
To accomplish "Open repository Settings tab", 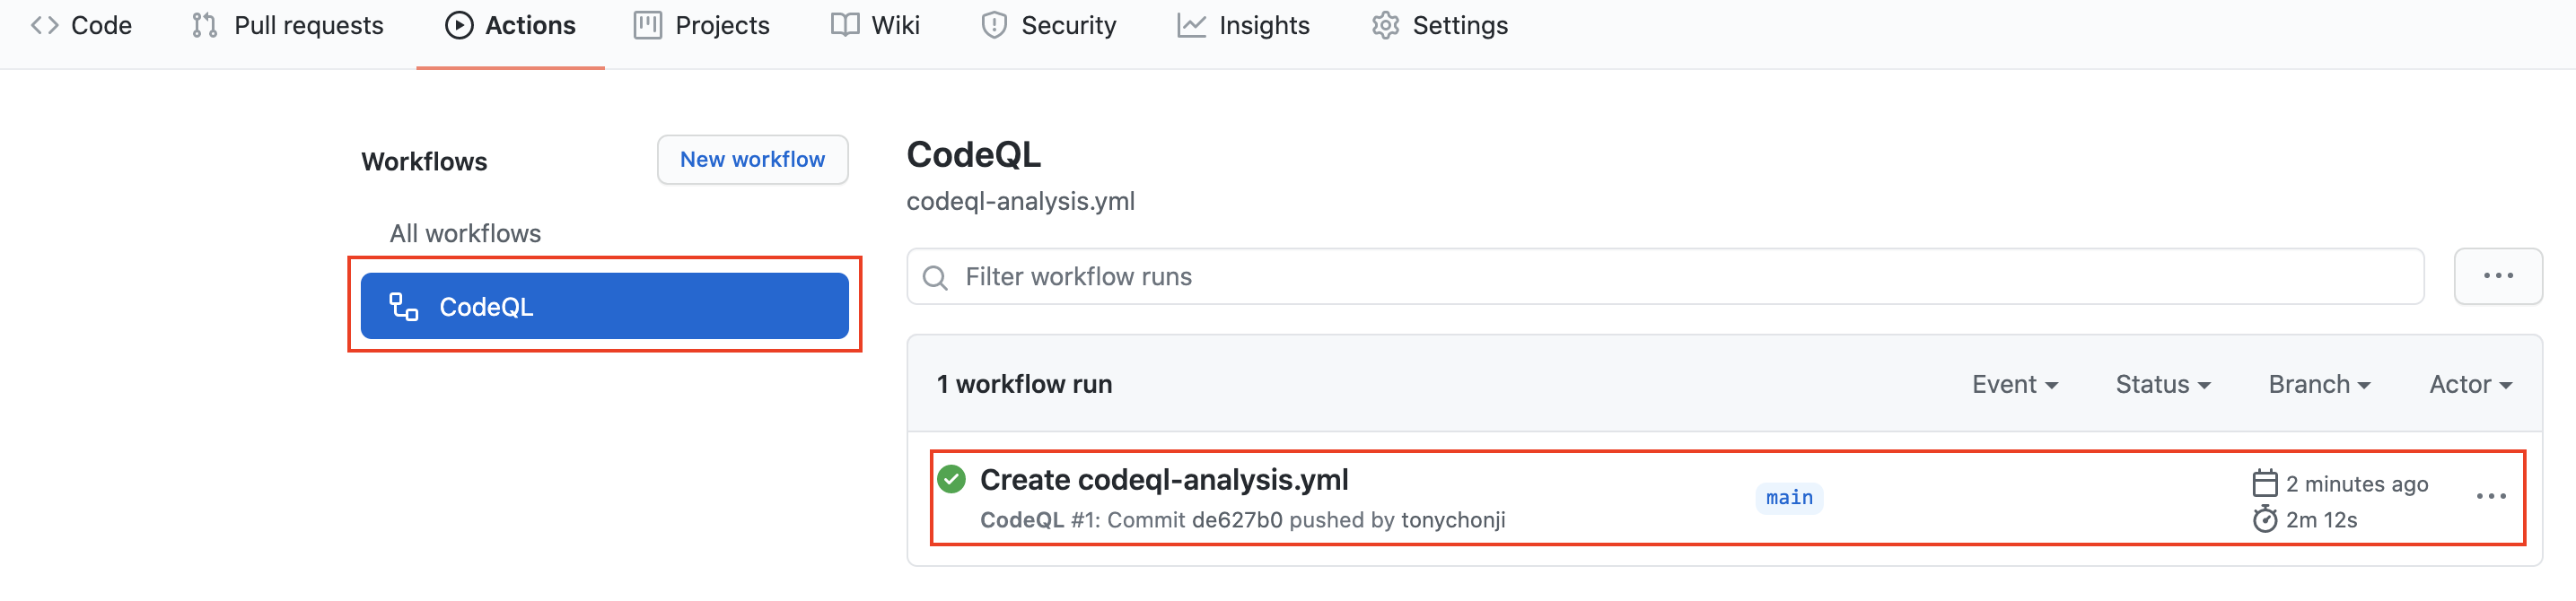I will 1440,26.
